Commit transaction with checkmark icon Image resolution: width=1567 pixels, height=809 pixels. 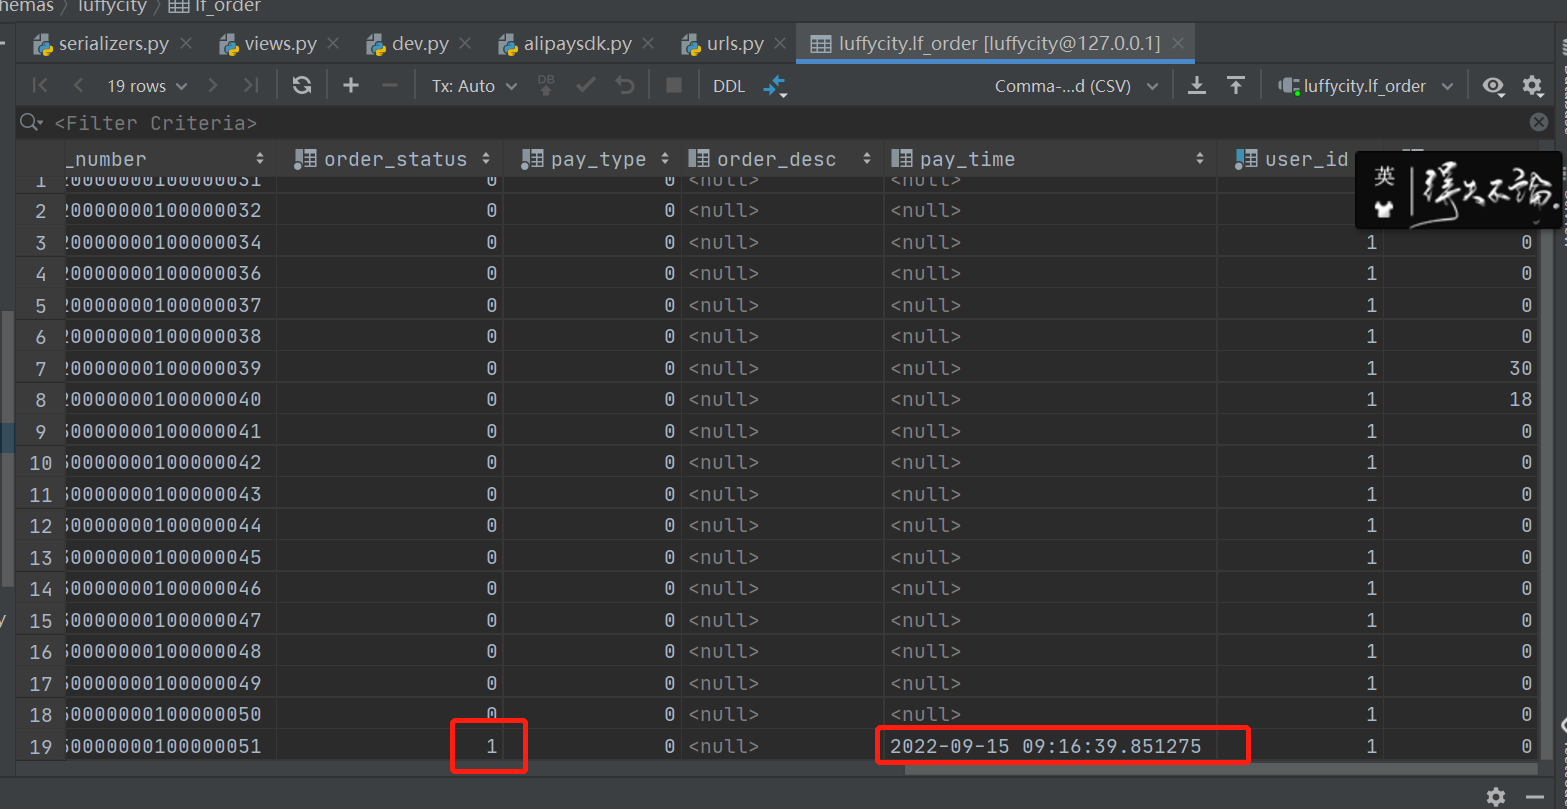(586, 86)
